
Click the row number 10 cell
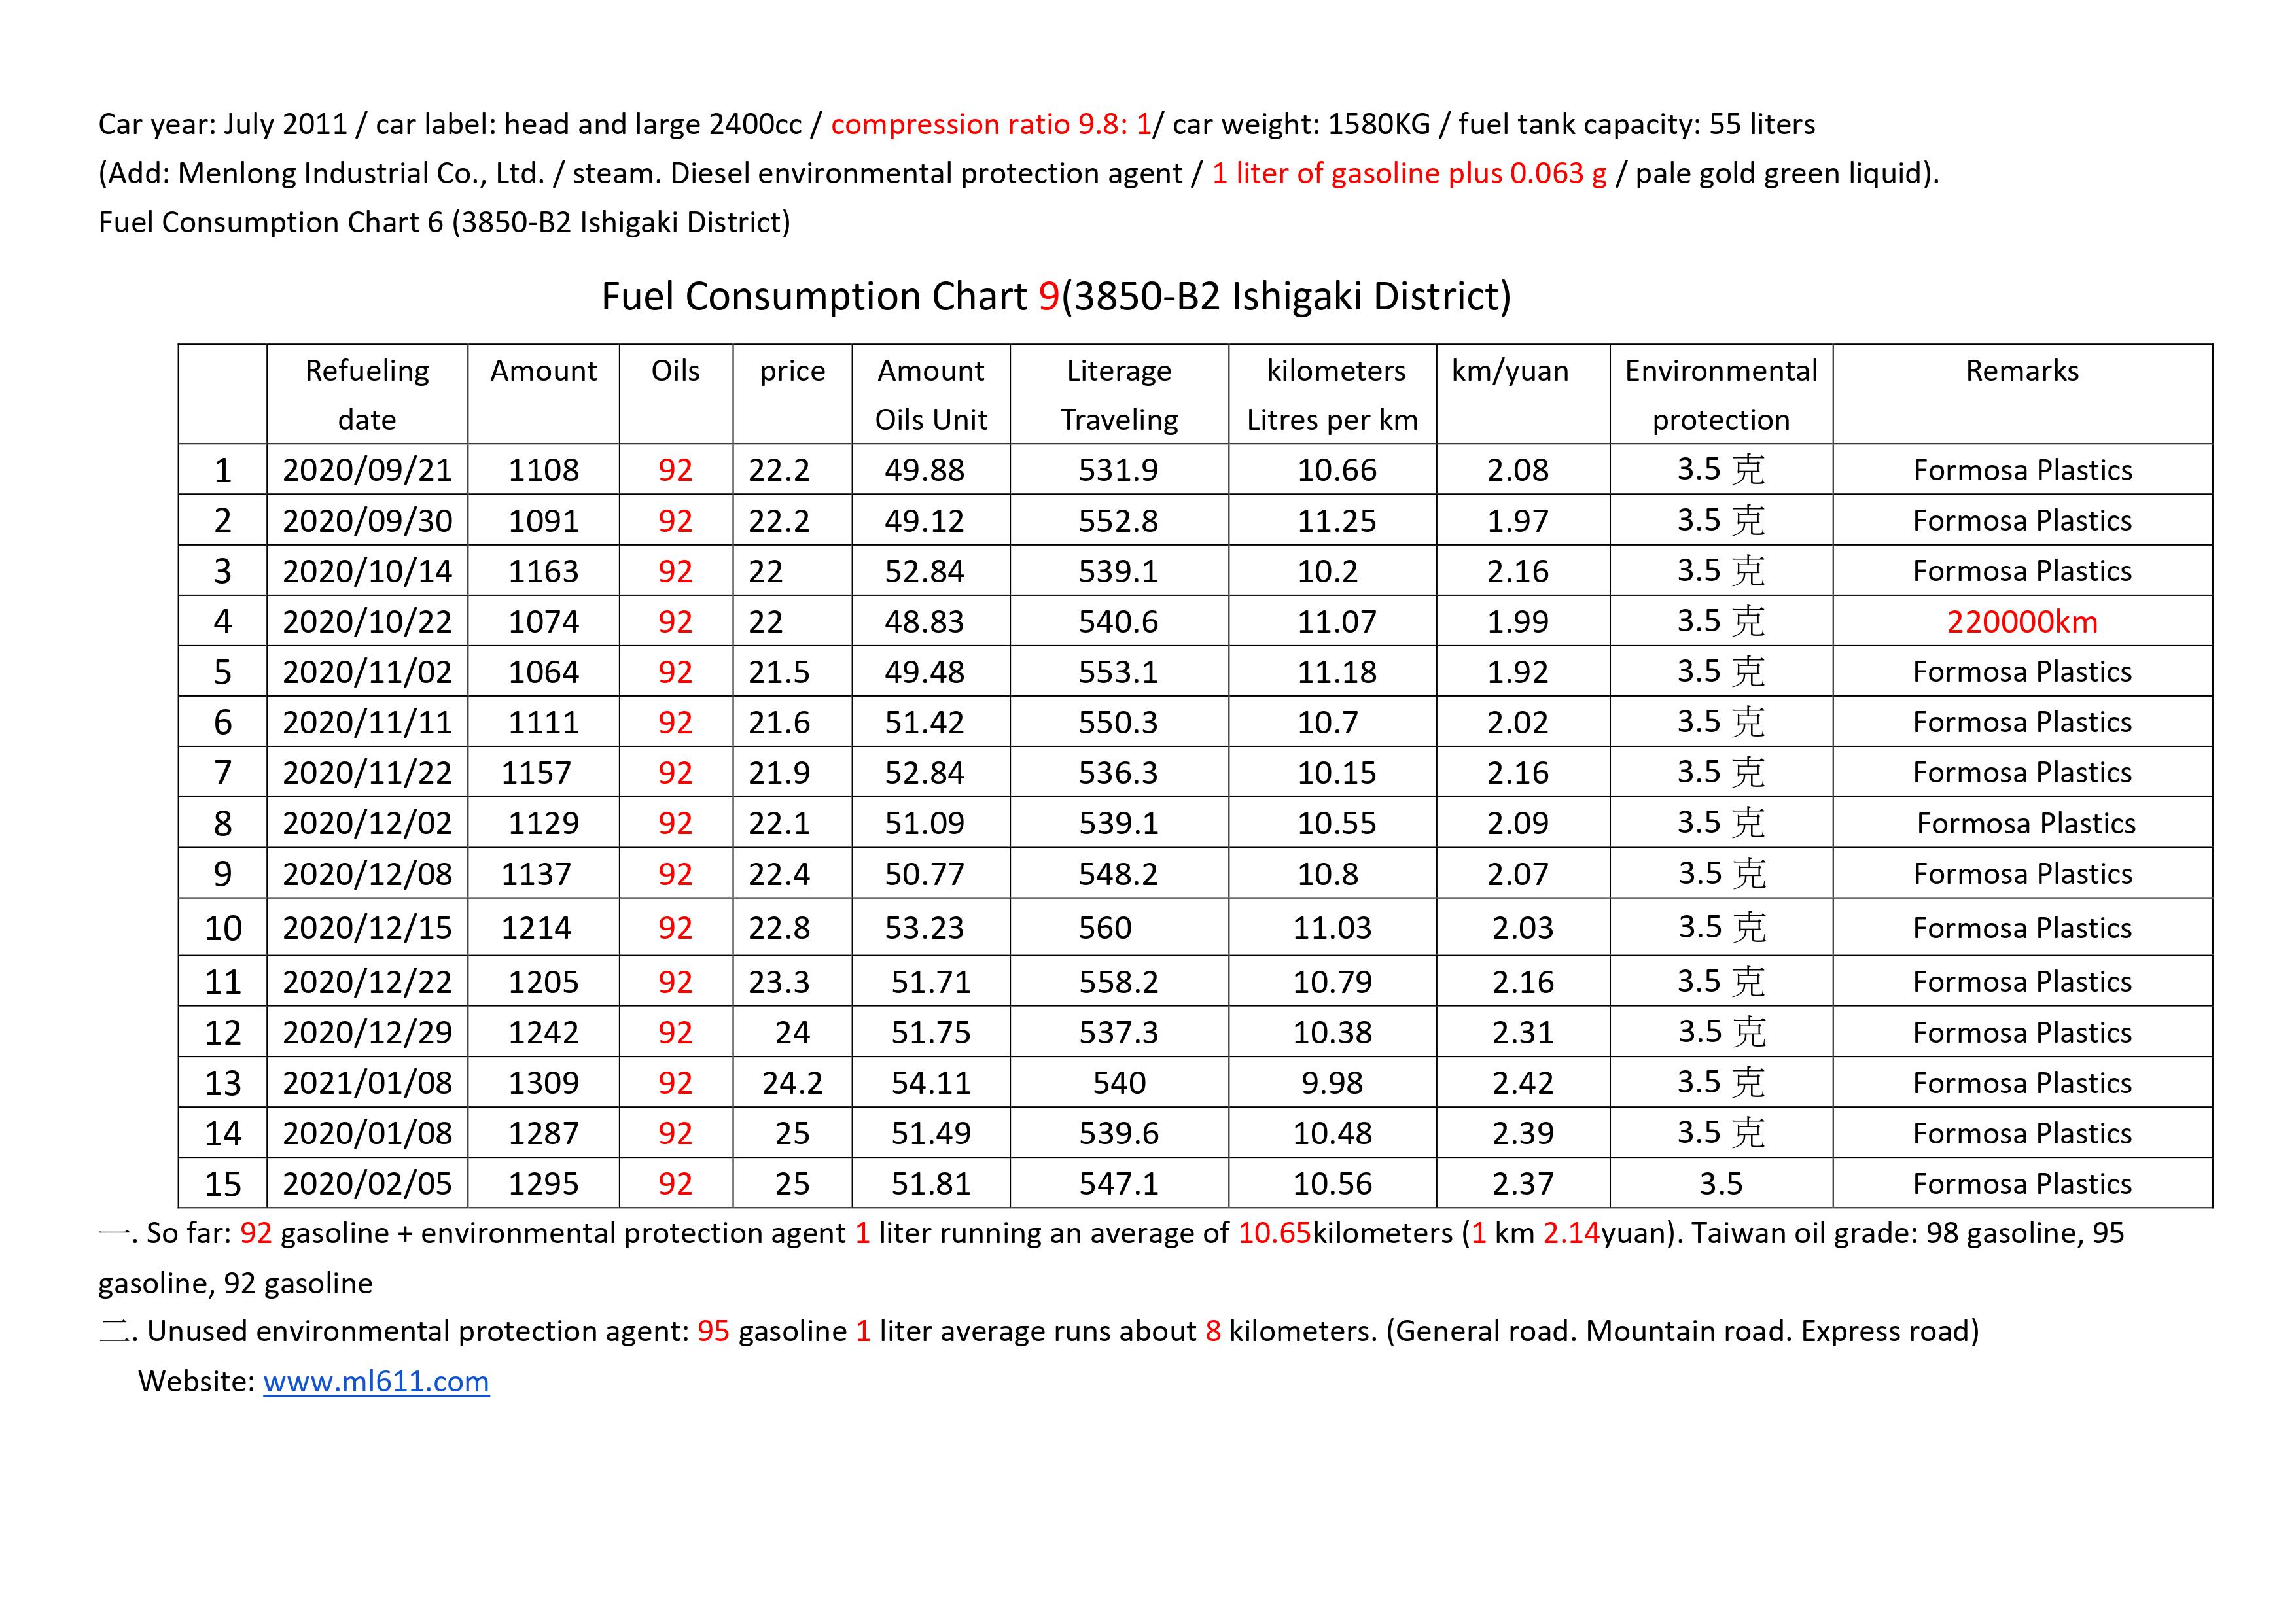coord(222,928)
